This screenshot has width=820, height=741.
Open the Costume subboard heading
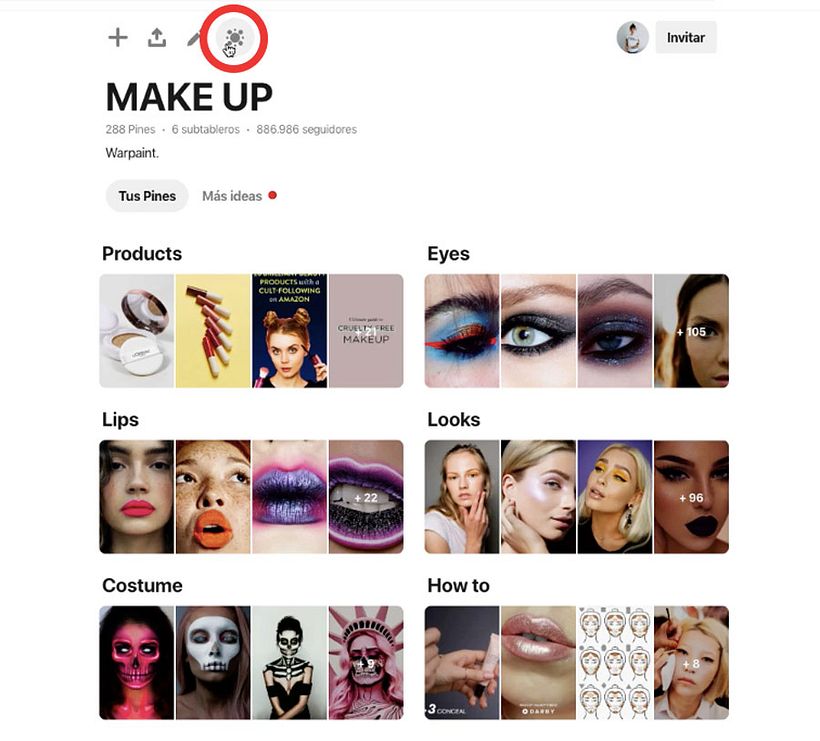tap(142, 585)
